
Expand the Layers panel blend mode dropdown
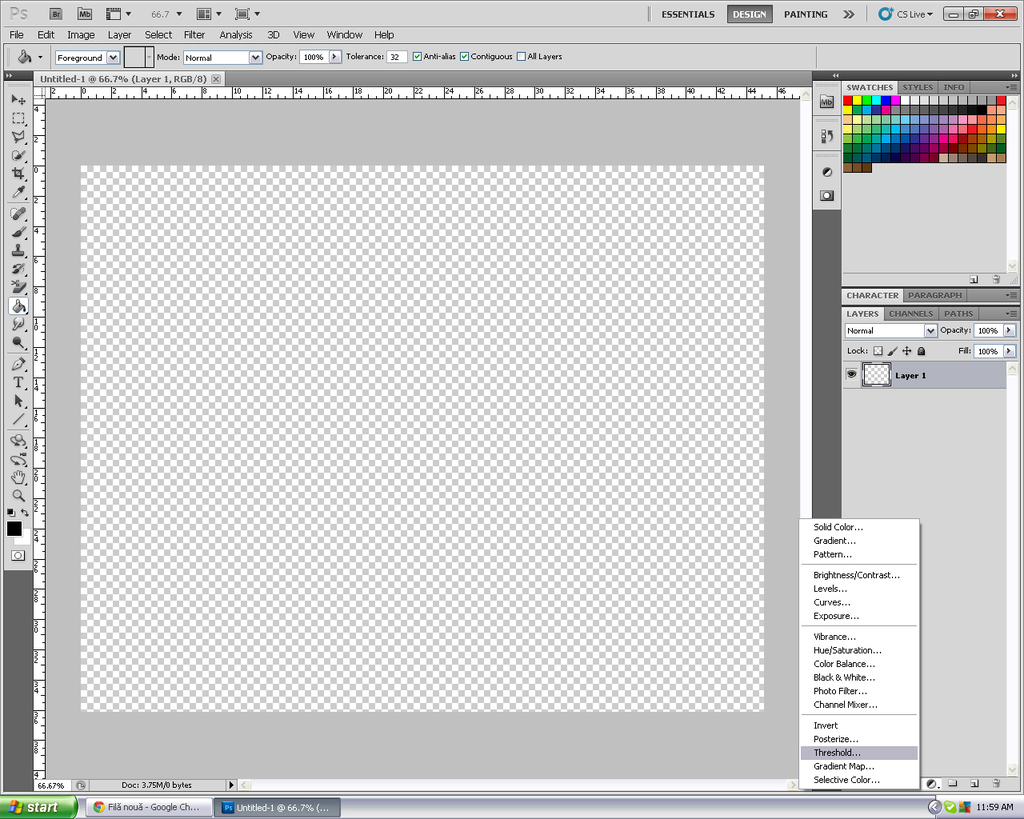click(x=890, y=331)
